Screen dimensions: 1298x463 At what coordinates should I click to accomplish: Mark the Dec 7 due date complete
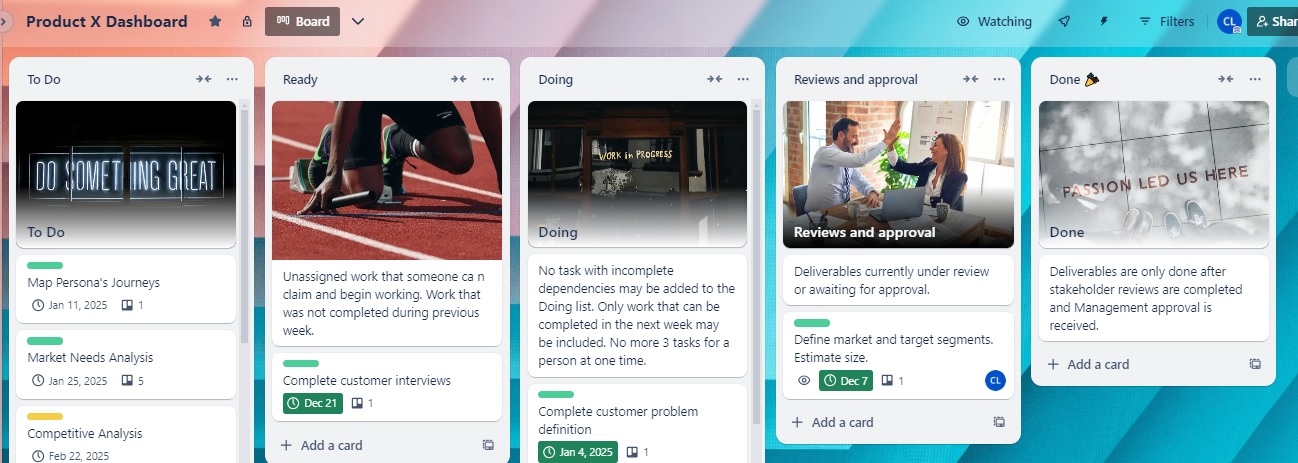click(846, 380)
